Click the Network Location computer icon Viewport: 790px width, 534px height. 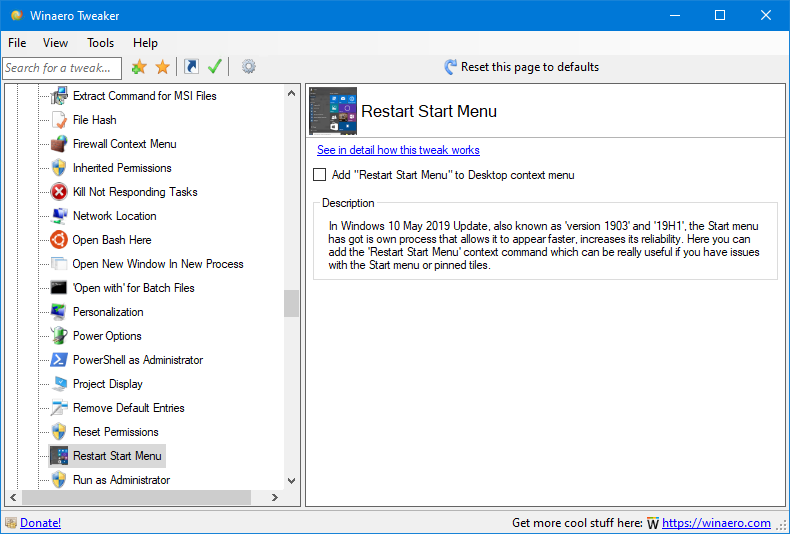coord(59,216)
